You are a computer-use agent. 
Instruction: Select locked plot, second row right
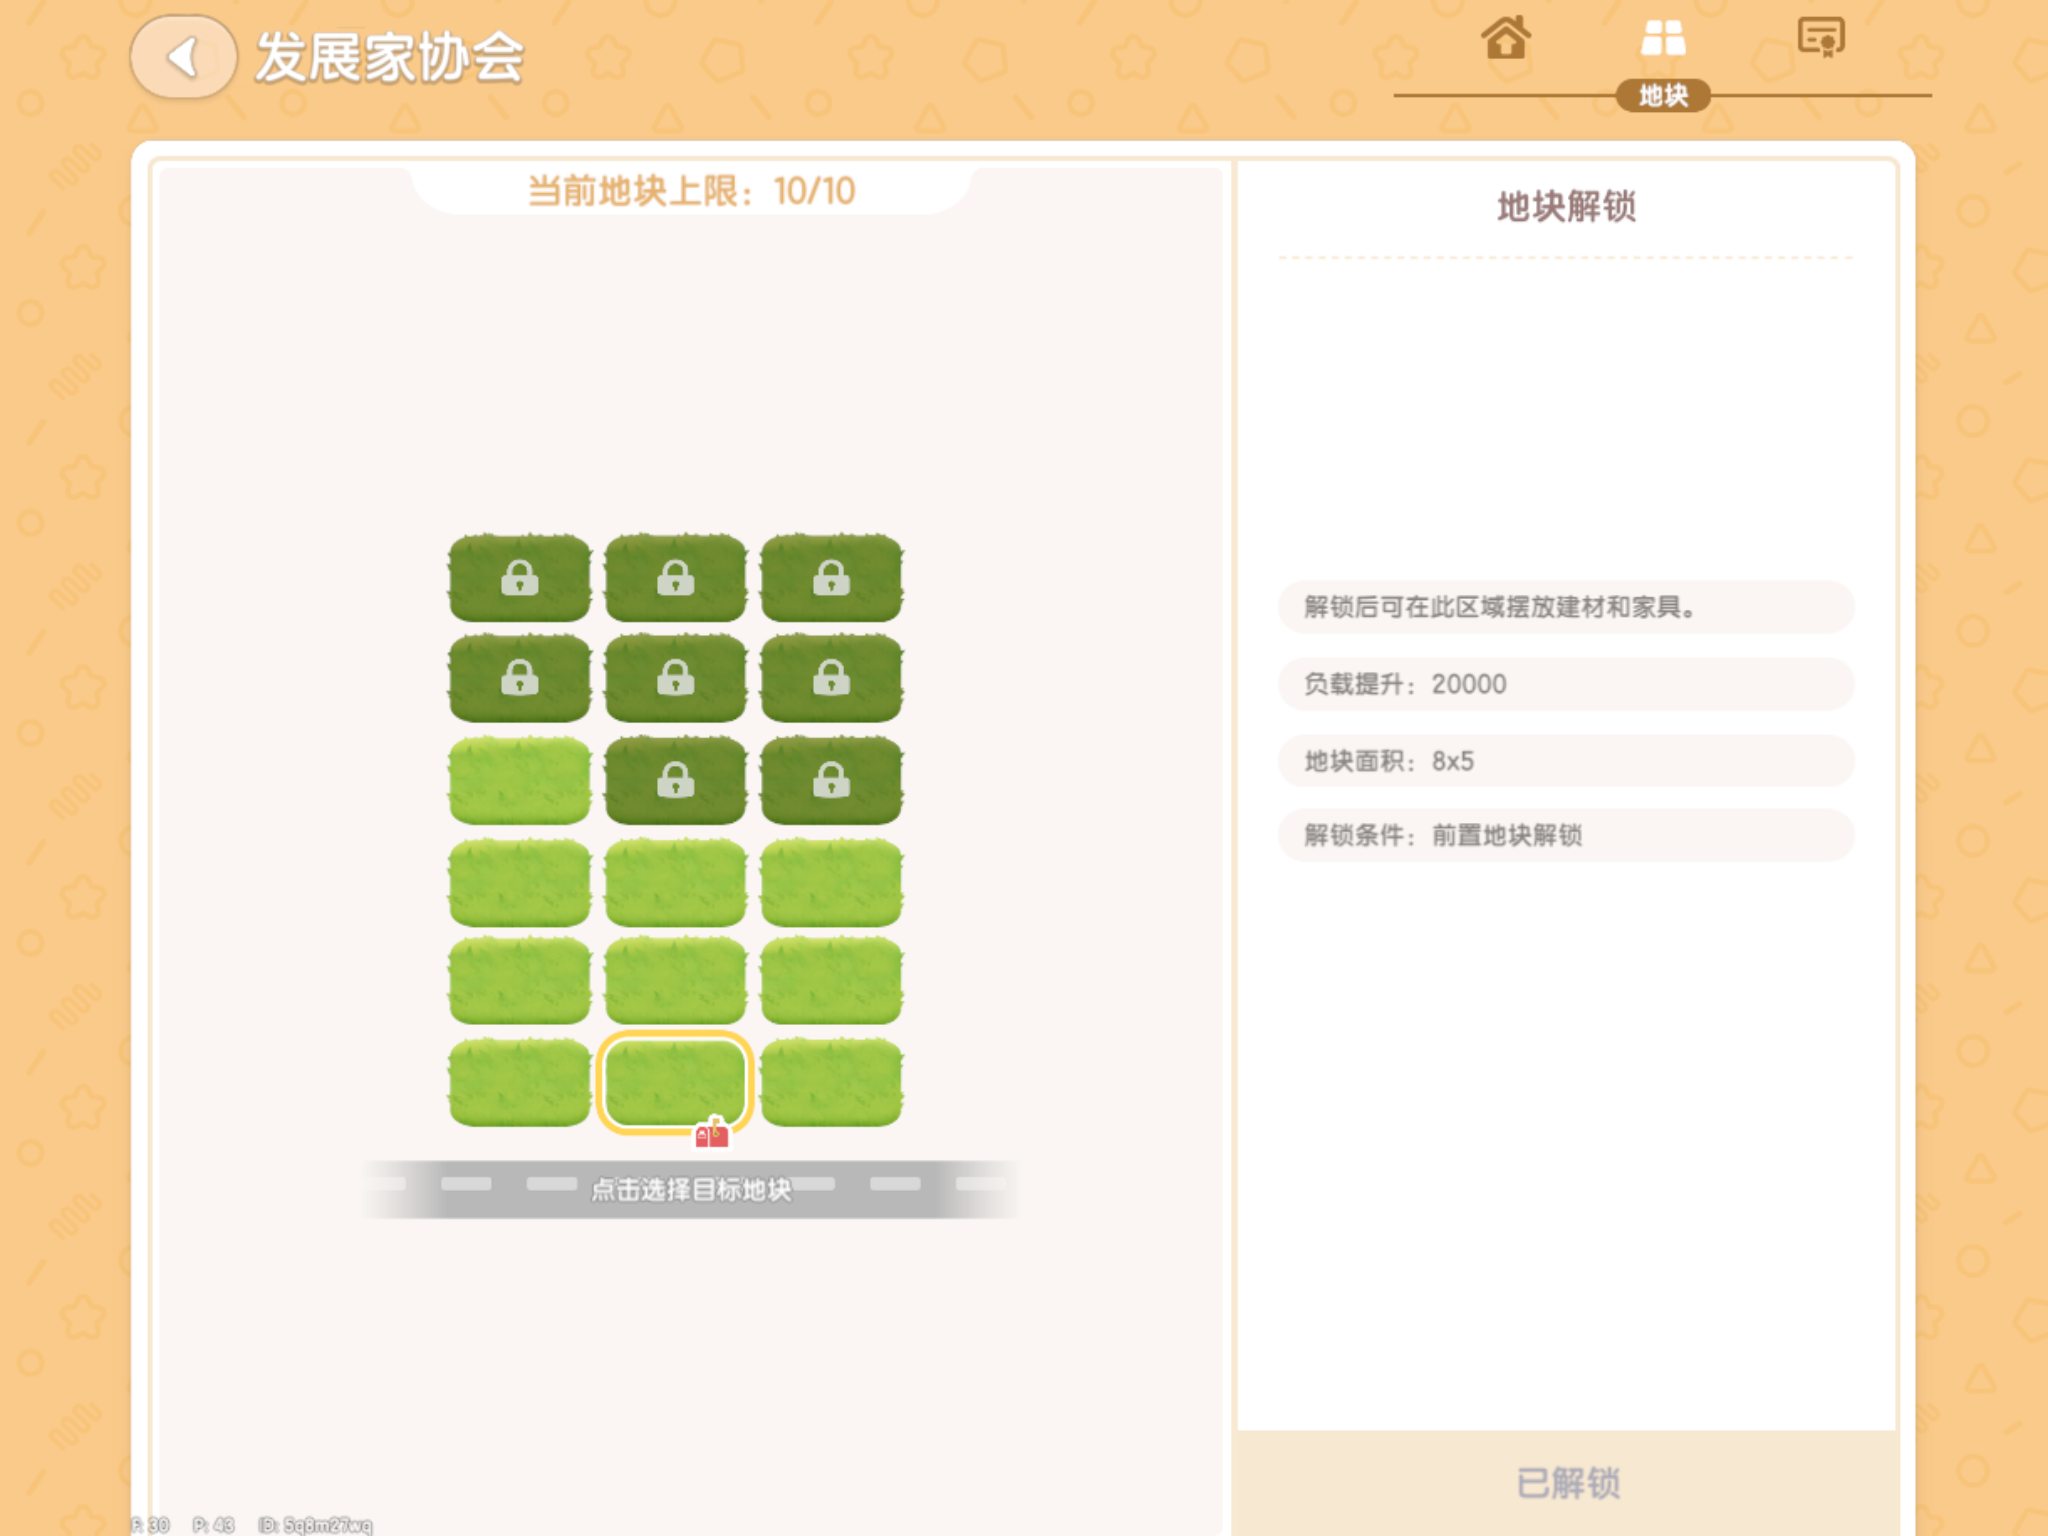tap(831, 679)
